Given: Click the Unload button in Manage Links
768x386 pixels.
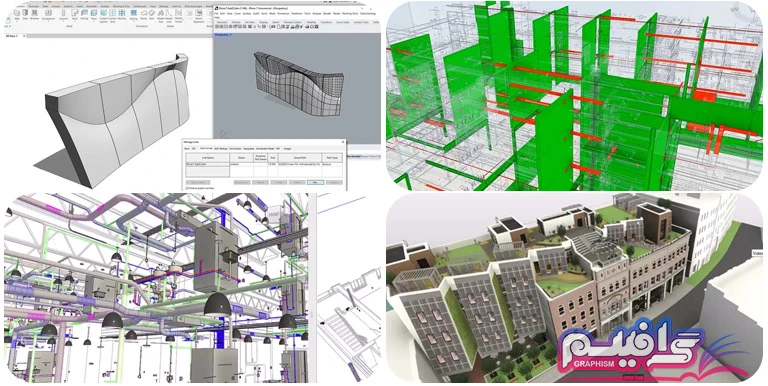Looking at the screenshot, I should (279, 183).
